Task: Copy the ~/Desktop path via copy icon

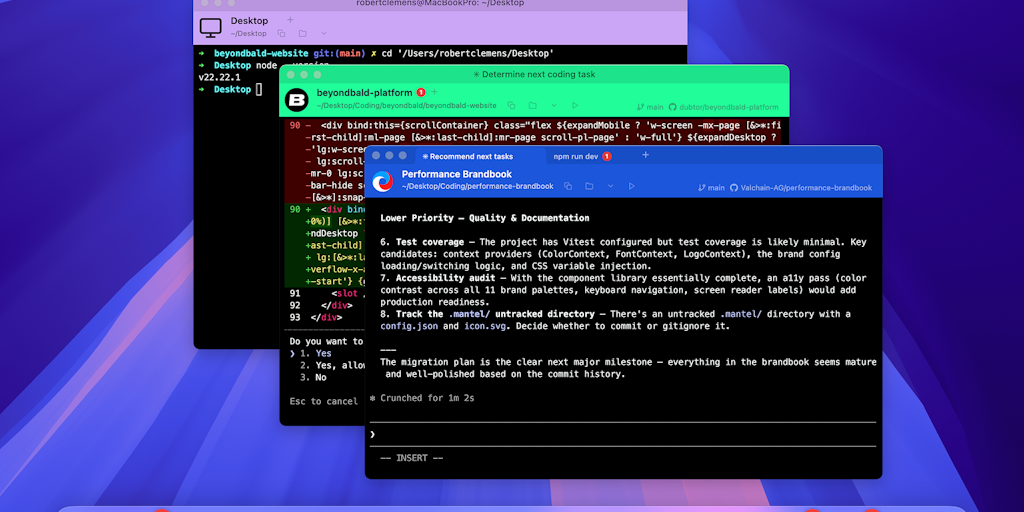Action: (x=281, y=33)
